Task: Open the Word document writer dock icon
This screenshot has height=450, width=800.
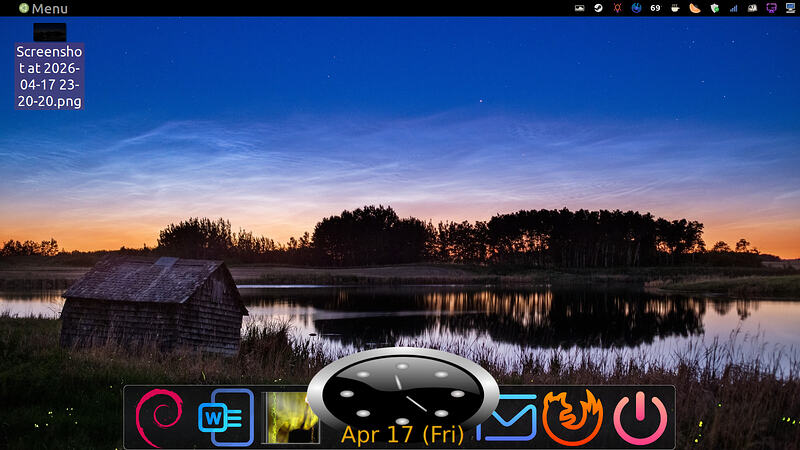Action: click(x=226, y=417)
